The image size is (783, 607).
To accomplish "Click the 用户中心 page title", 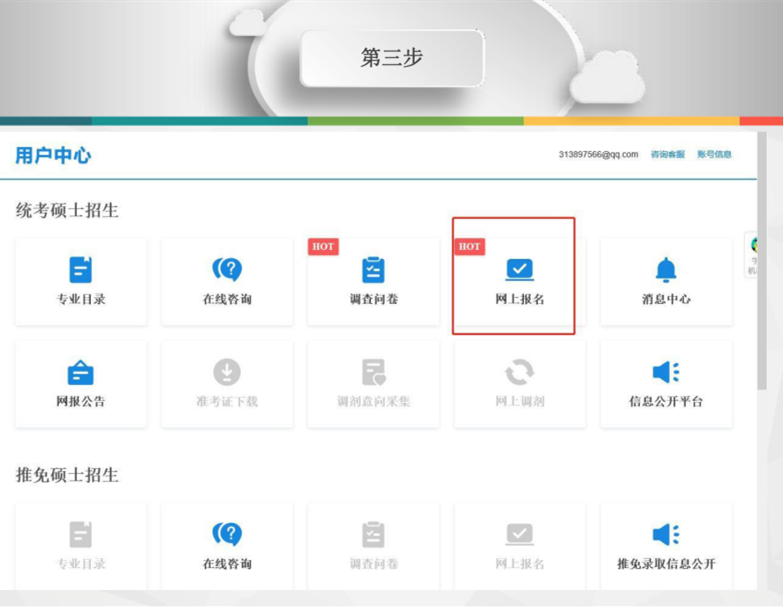I will click(x=53, y=155).
